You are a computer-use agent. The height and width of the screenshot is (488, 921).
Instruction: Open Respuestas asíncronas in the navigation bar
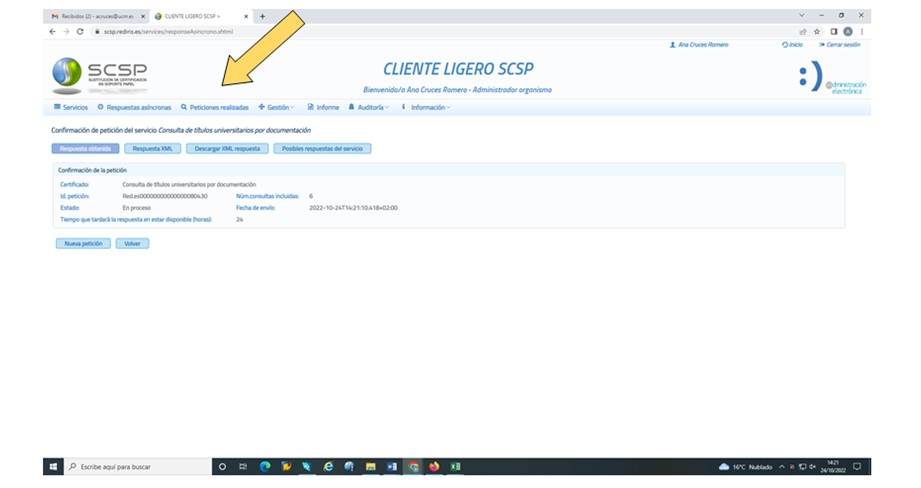[x=135, y=107]
